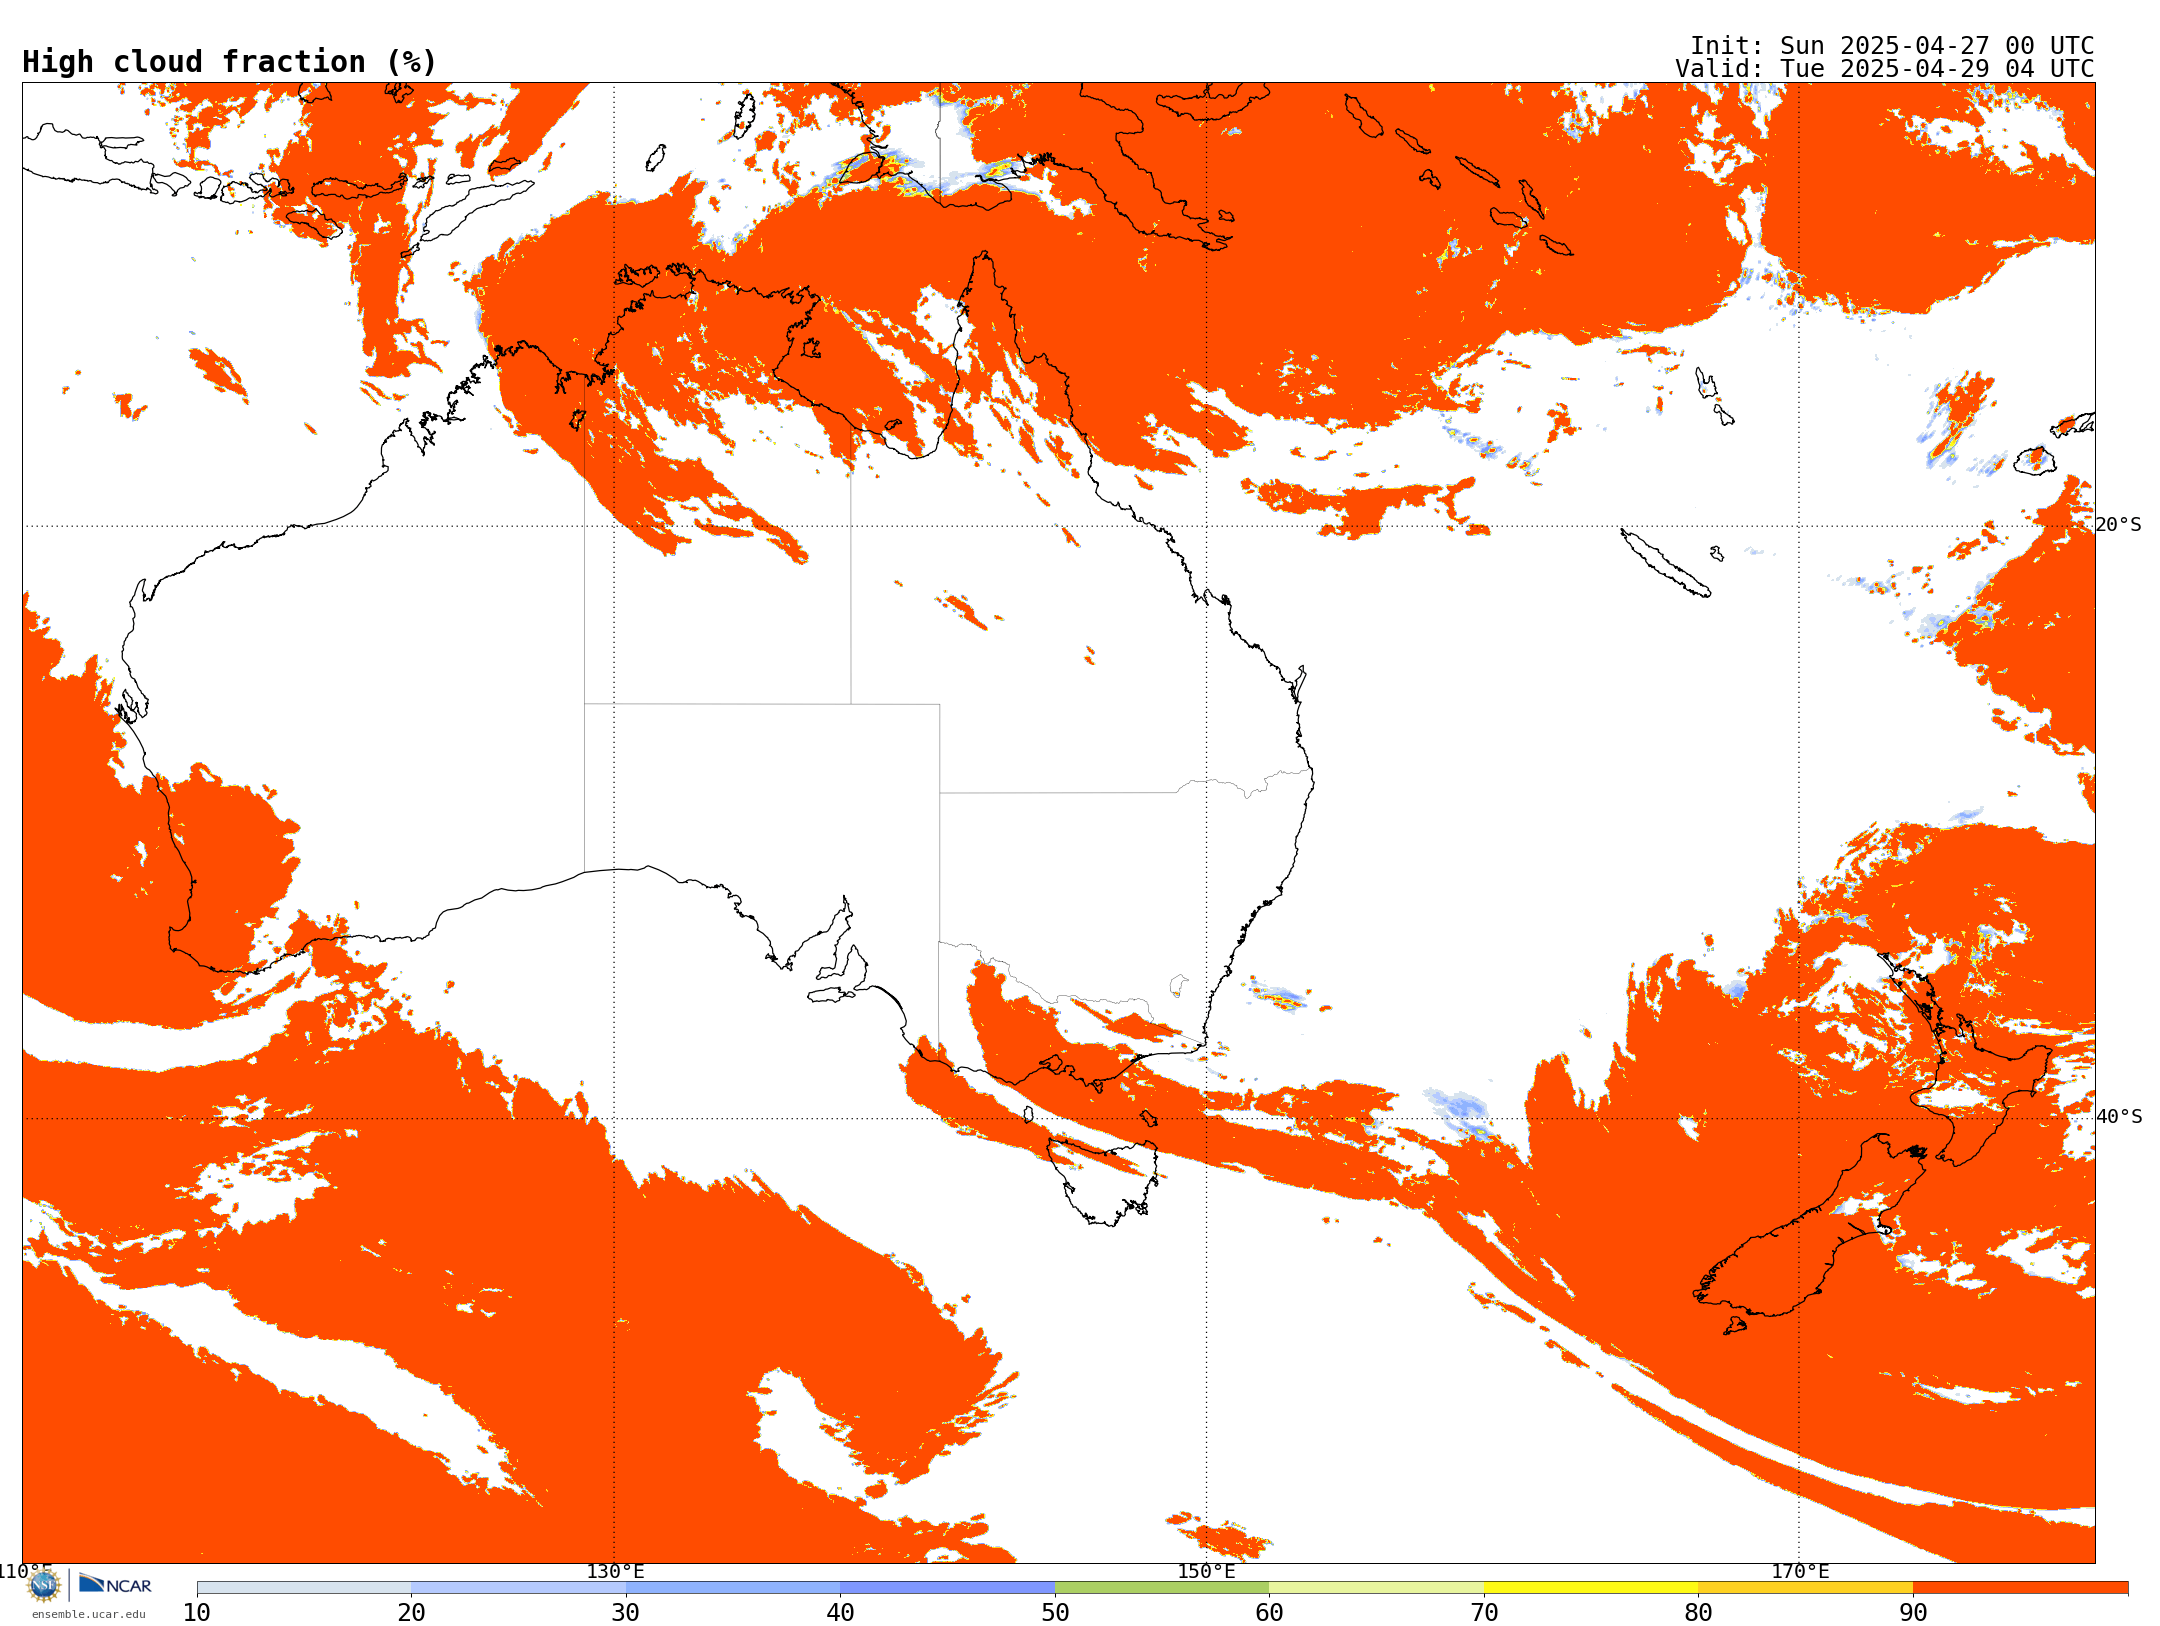Click the colorbar tick label 90
Viewport: 2160px width, 1626px height.
(1913, 1613)
